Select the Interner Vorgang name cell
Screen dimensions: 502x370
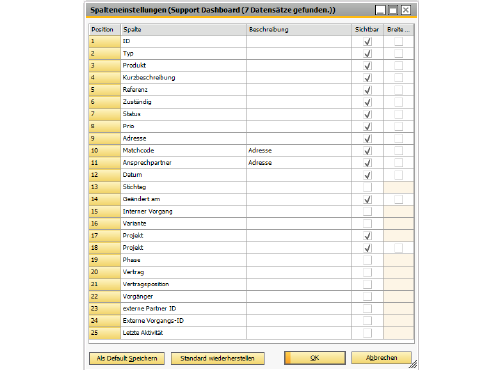pos(183,211)
